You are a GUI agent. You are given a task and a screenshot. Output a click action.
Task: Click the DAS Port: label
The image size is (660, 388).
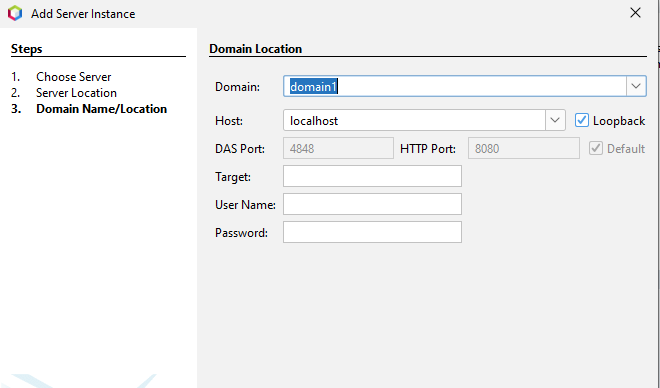[240, 149]
